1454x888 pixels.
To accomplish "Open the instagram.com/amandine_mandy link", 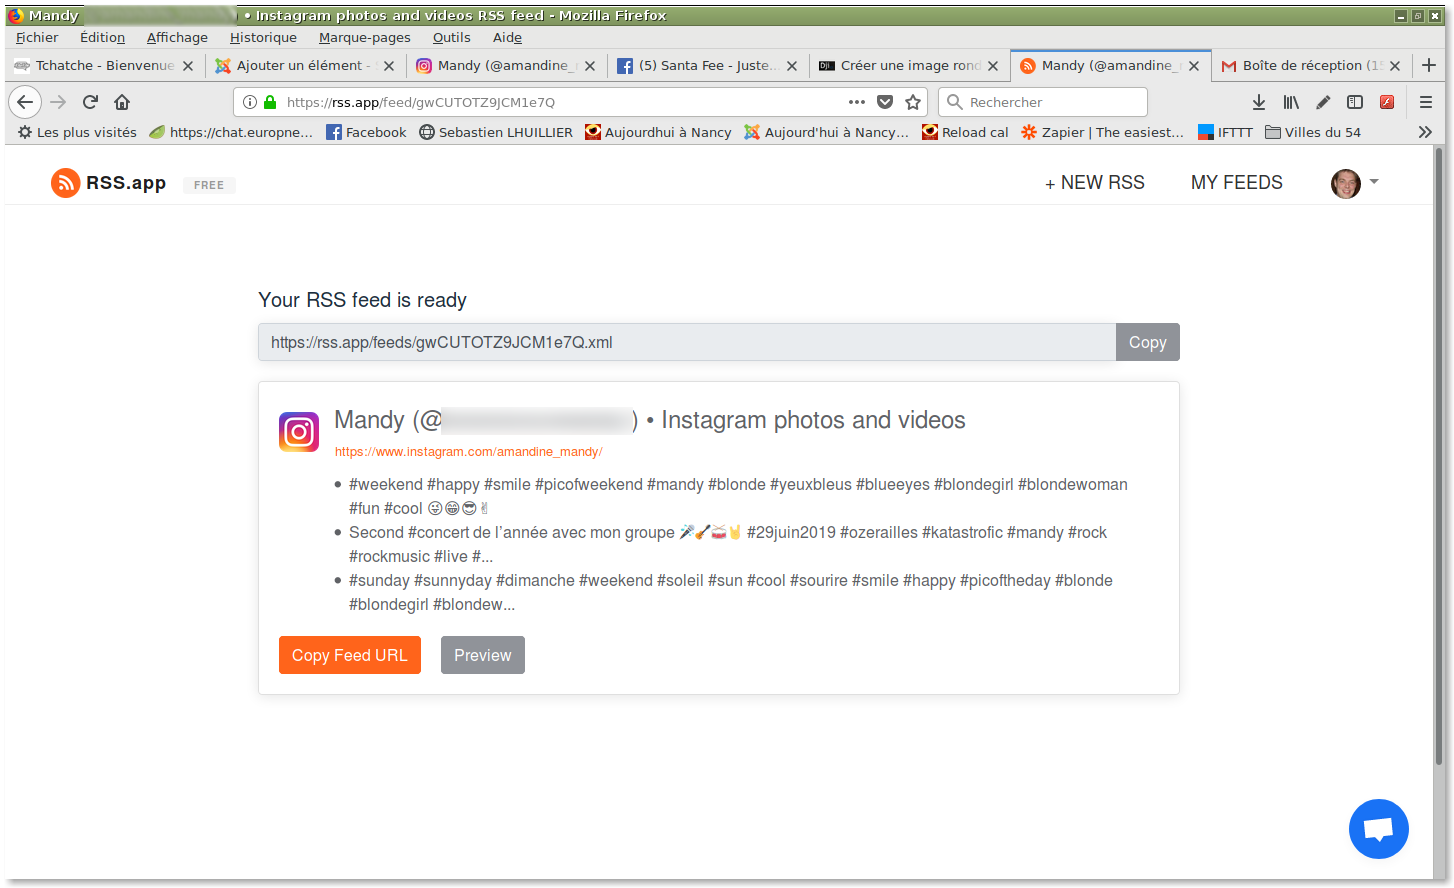I will 468,452.
